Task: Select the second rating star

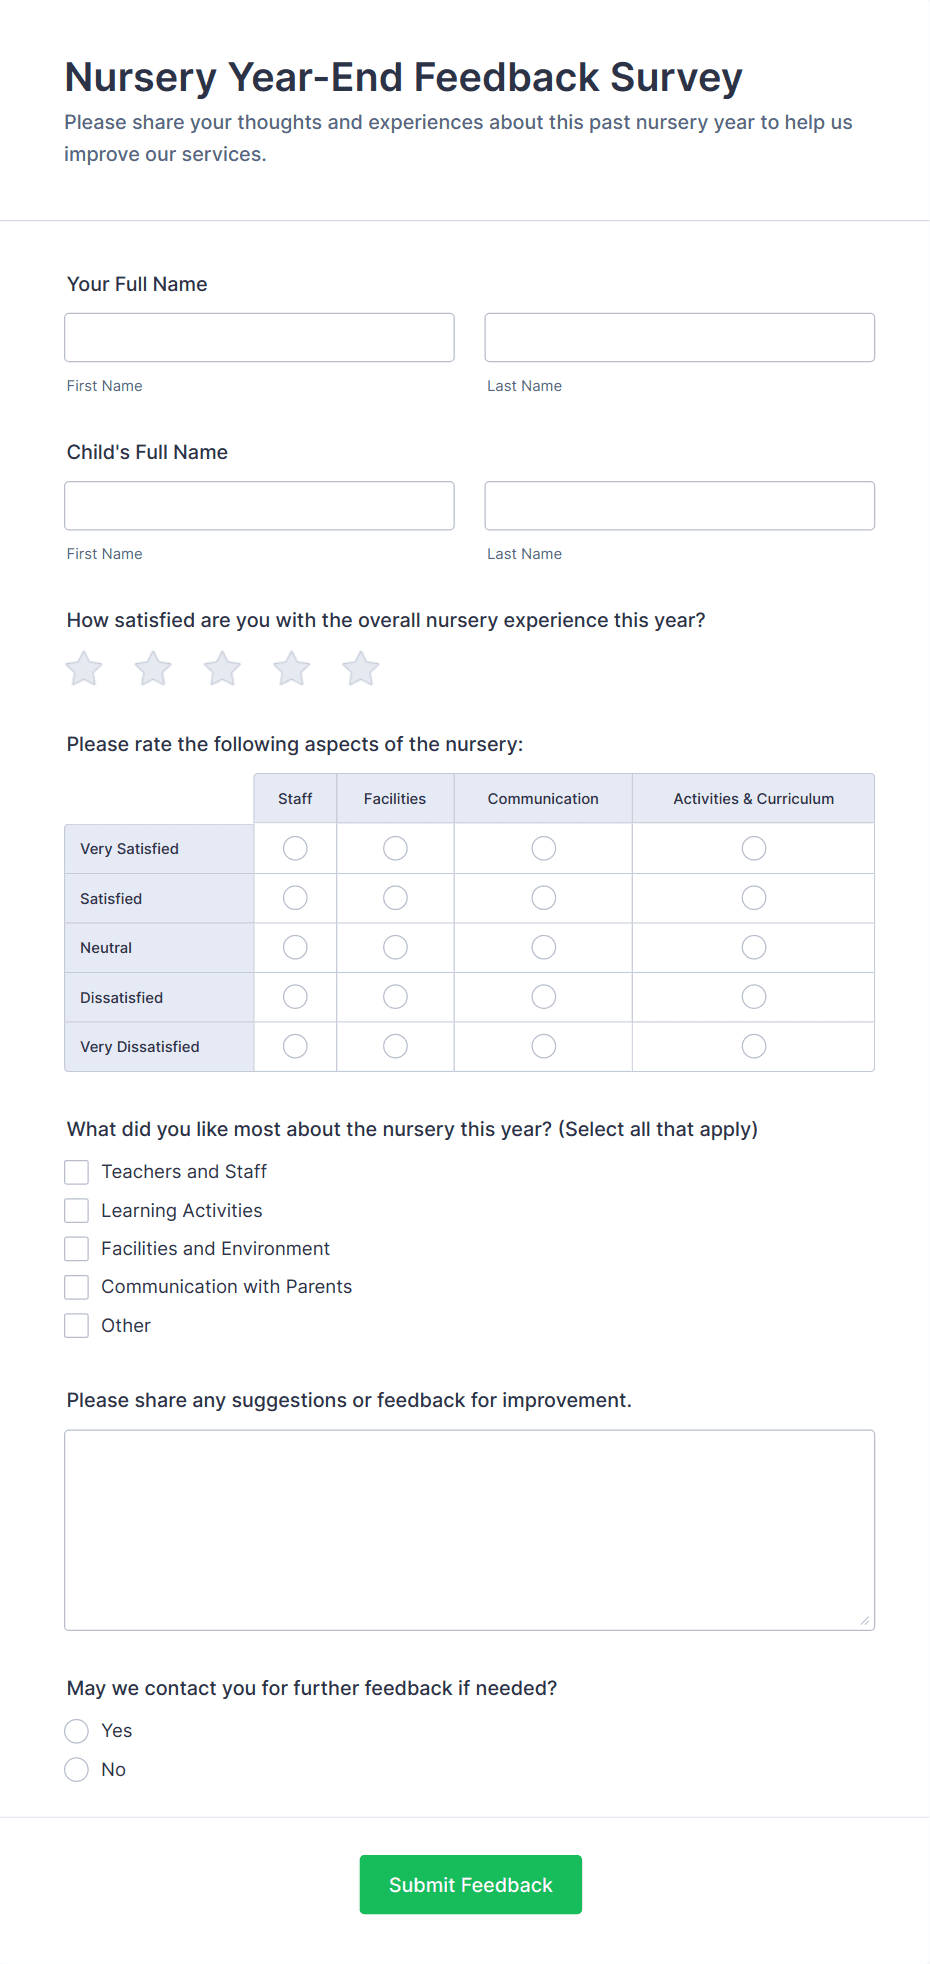Action: click(x=153, y=669)
